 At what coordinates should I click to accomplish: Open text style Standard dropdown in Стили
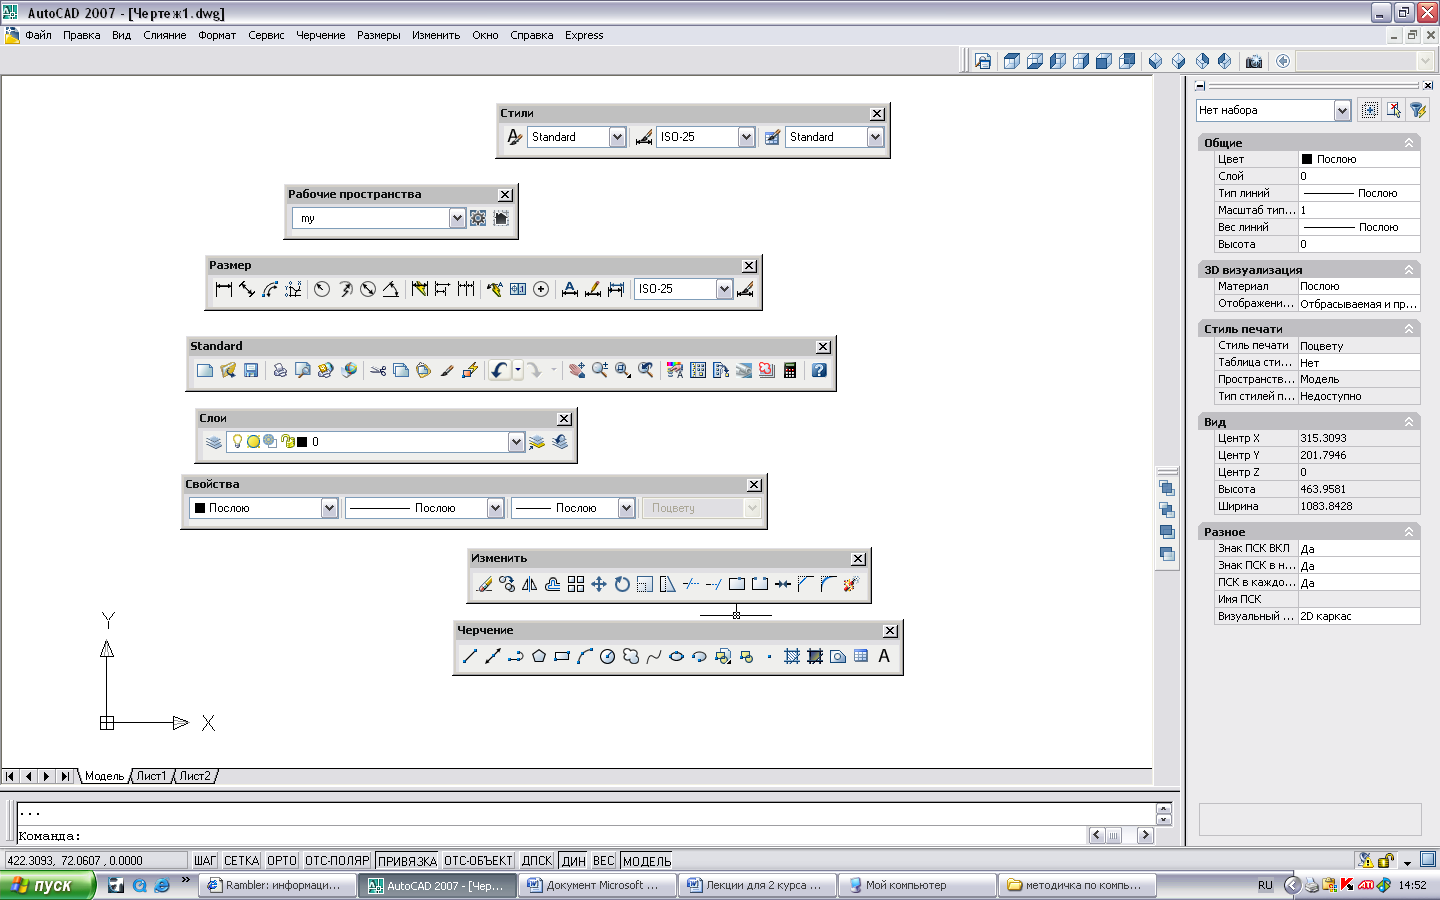tap(618, 137)
